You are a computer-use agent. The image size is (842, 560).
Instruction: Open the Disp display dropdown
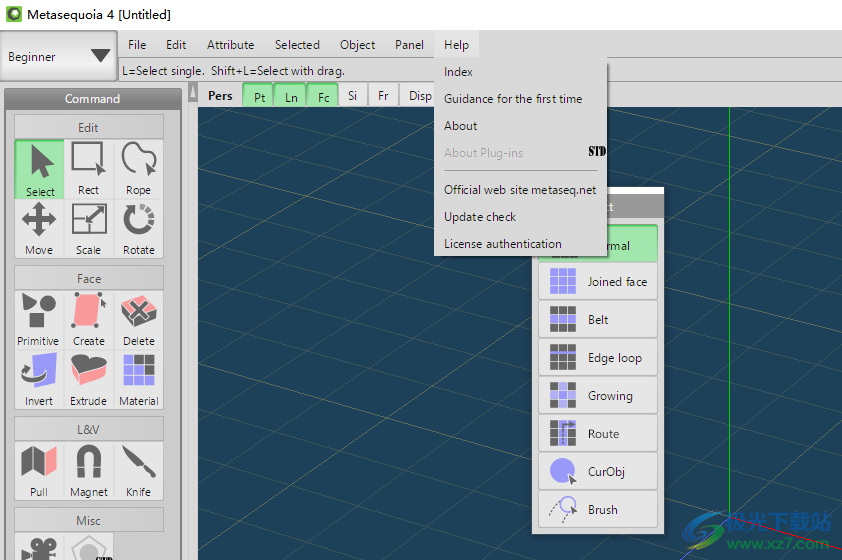point(418,96)
